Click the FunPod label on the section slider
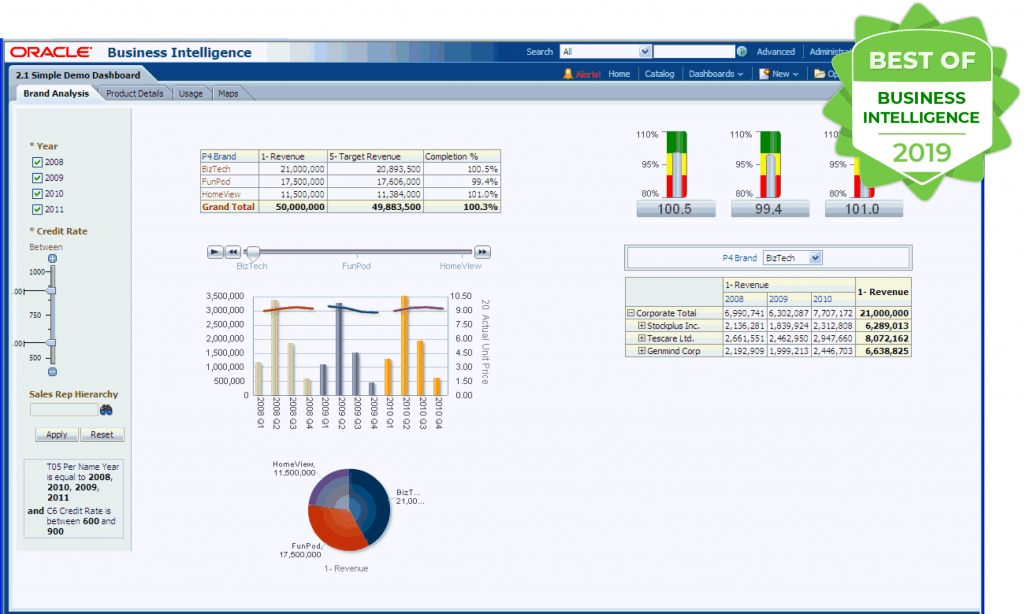The width and height of the screenshot is (1024, 614). [357, 266]
